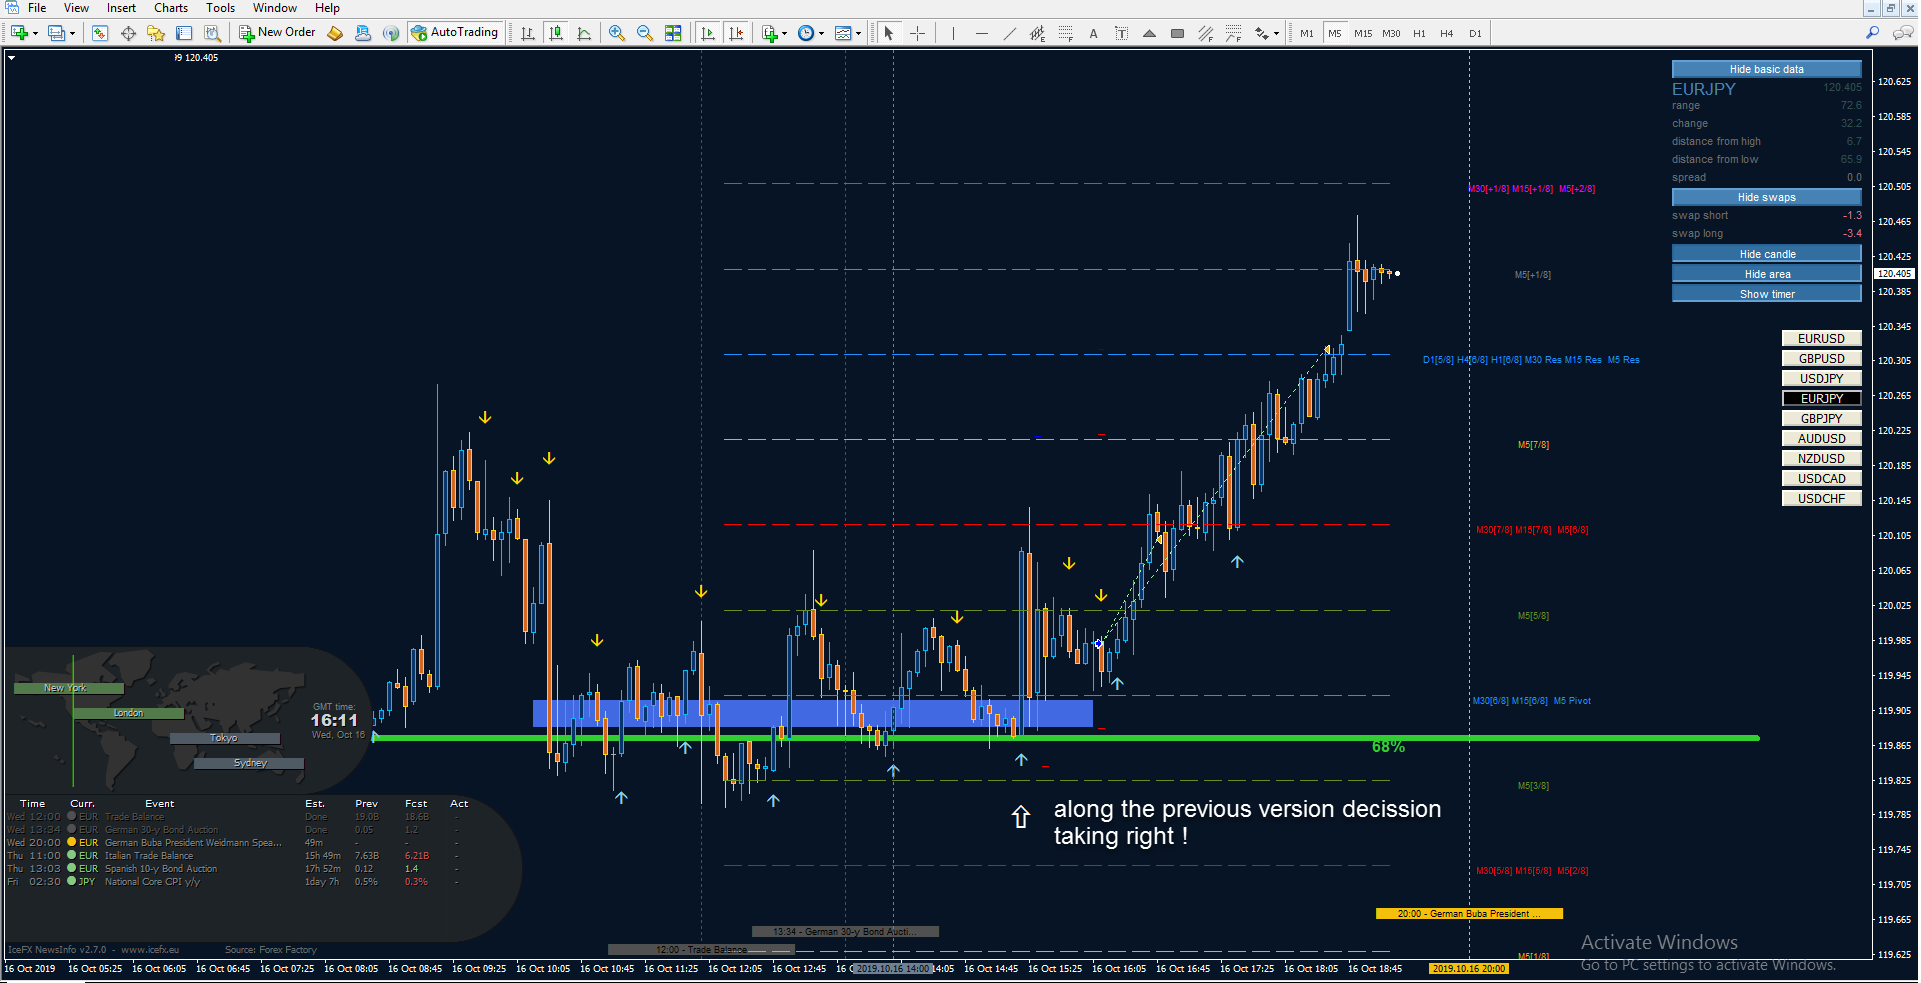Image resolution: width=1921 pixels, height=983 pixels.
Task: Click the 120.405 current price label
Action: pyautogui.click(x=1894, y=273)
